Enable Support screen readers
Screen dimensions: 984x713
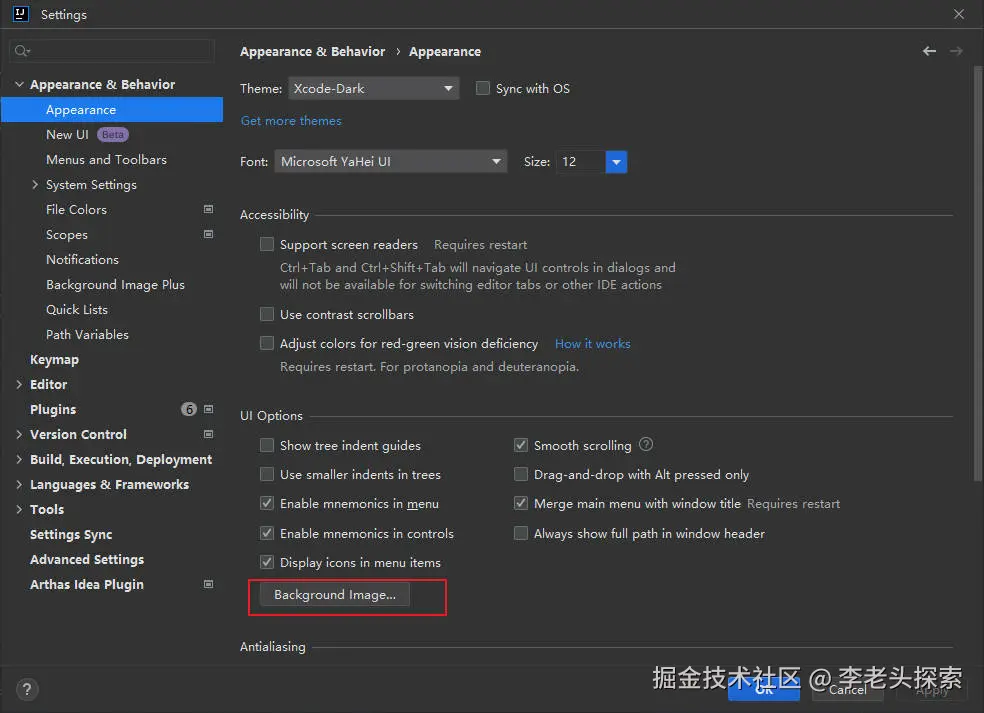point(267,244)
